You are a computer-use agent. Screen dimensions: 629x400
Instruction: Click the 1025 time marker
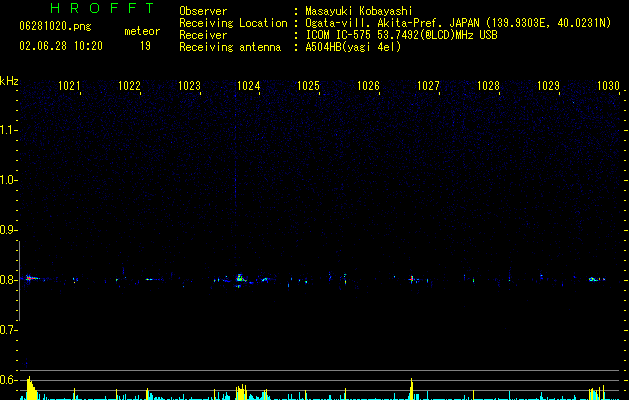pos(308,86)
